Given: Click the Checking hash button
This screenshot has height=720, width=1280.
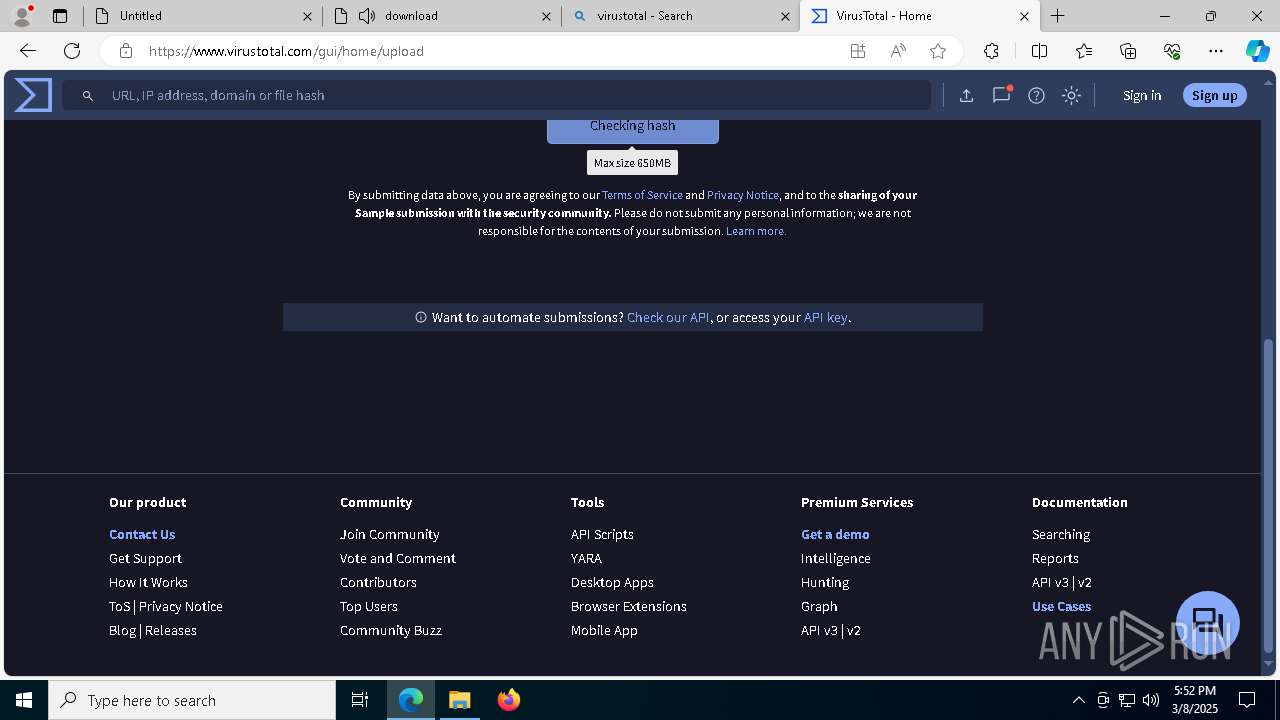Looking at the screenshot, I should (x=633, y=129).
